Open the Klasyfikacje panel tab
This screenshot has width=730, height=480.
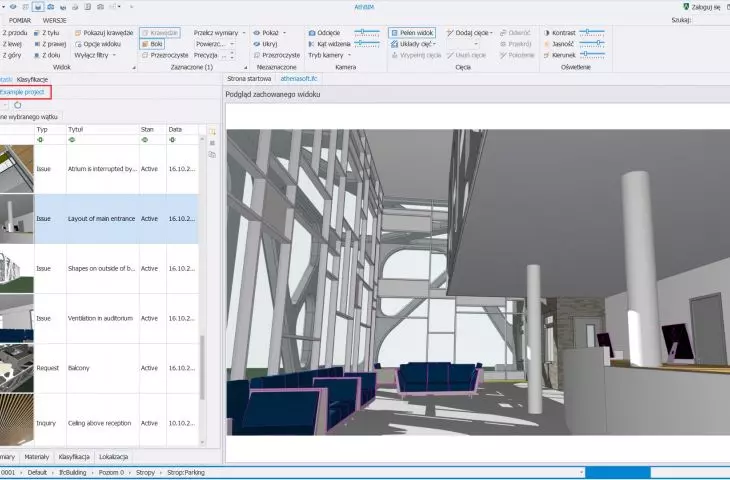click(x=32, y=80)
